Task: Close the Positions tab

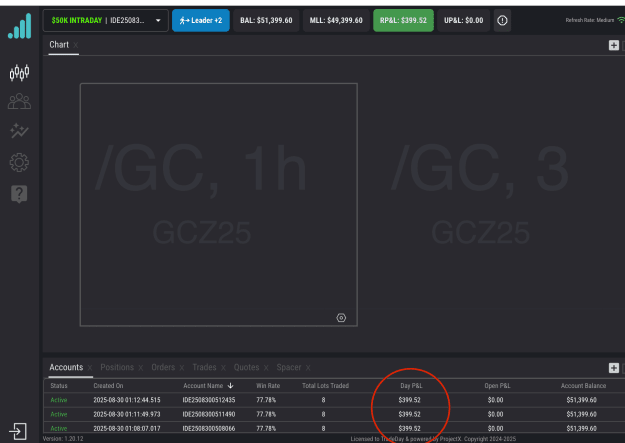Action: coord(141,368)
